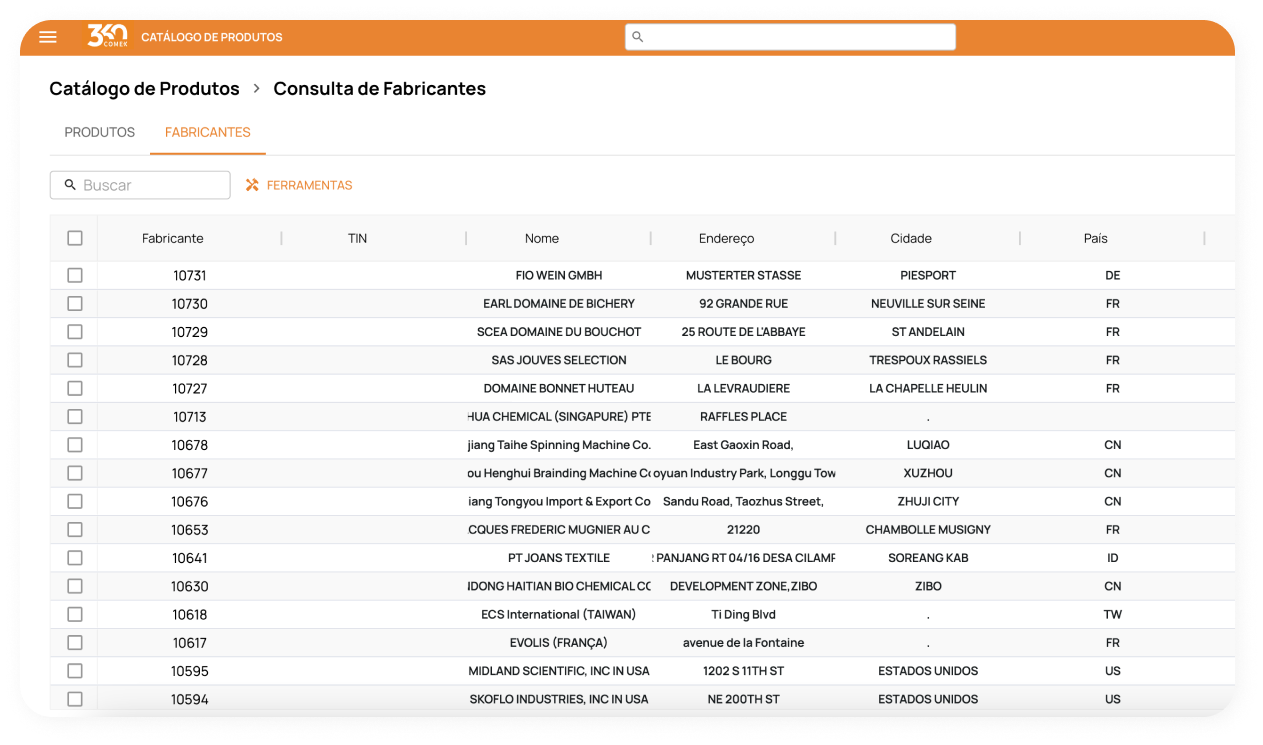Switch to the Produtos tab

coord(100,132)
